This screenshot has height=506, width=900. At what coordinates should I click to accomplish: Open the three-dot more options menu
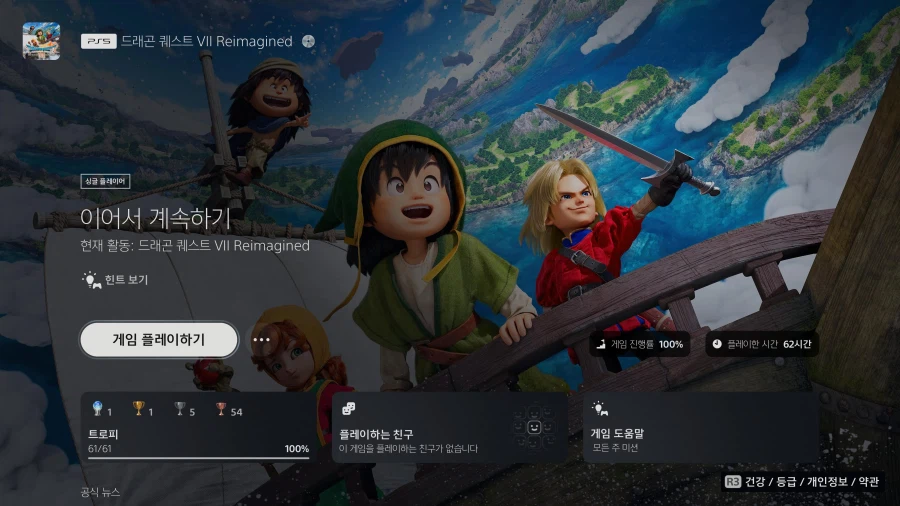pos(261,340)
